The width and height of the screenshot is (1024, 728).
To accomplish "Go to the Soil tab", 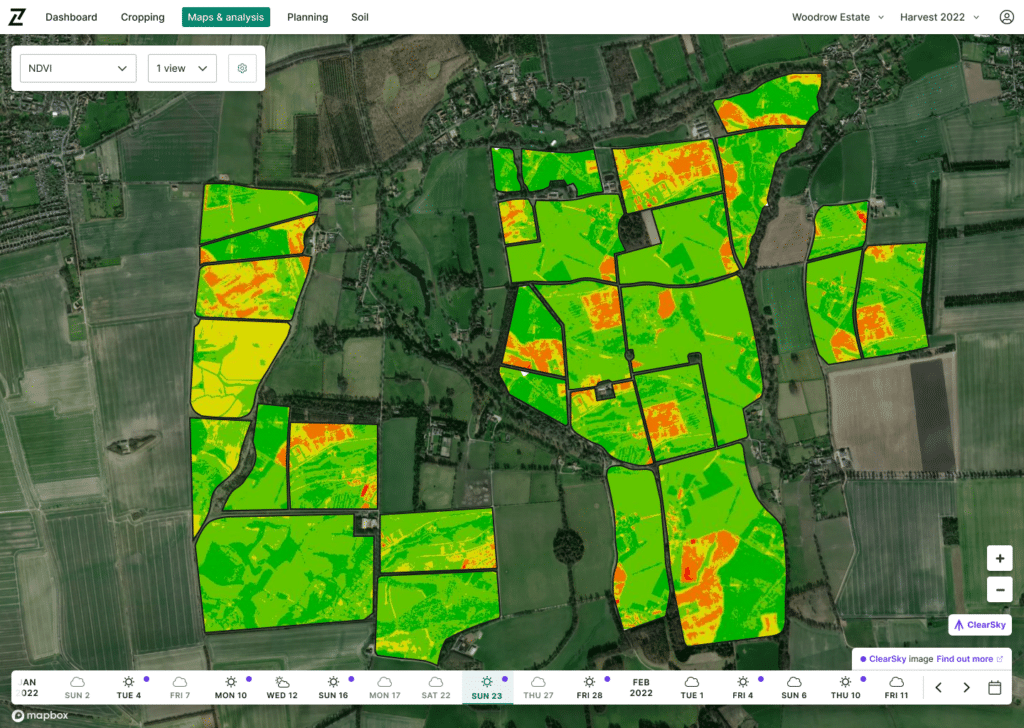I will coord(360,17).
